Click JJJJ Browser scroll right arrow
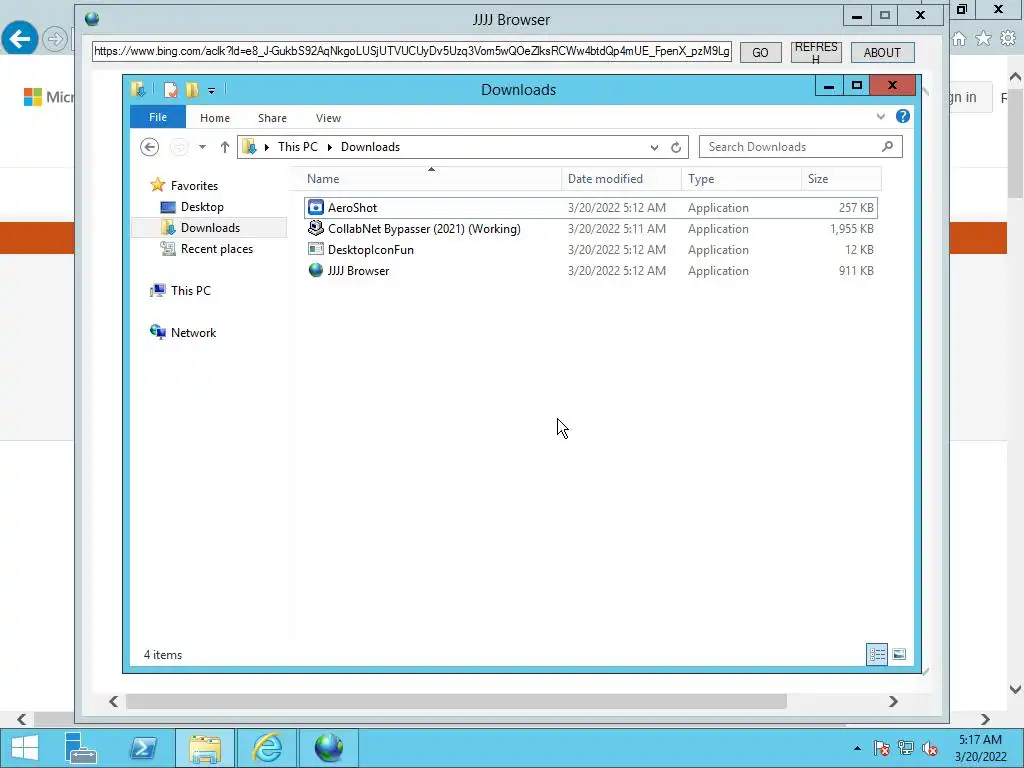 click(893, 701)
